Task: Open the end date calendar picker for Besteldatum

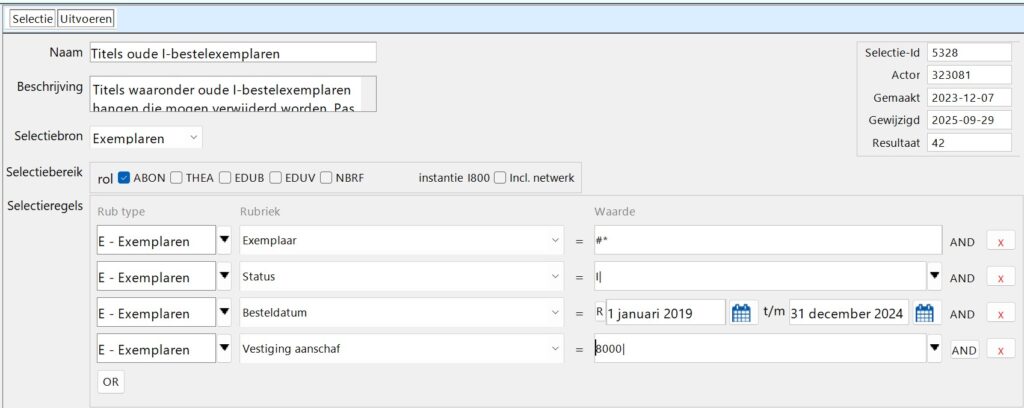Action: coord(924,313)
